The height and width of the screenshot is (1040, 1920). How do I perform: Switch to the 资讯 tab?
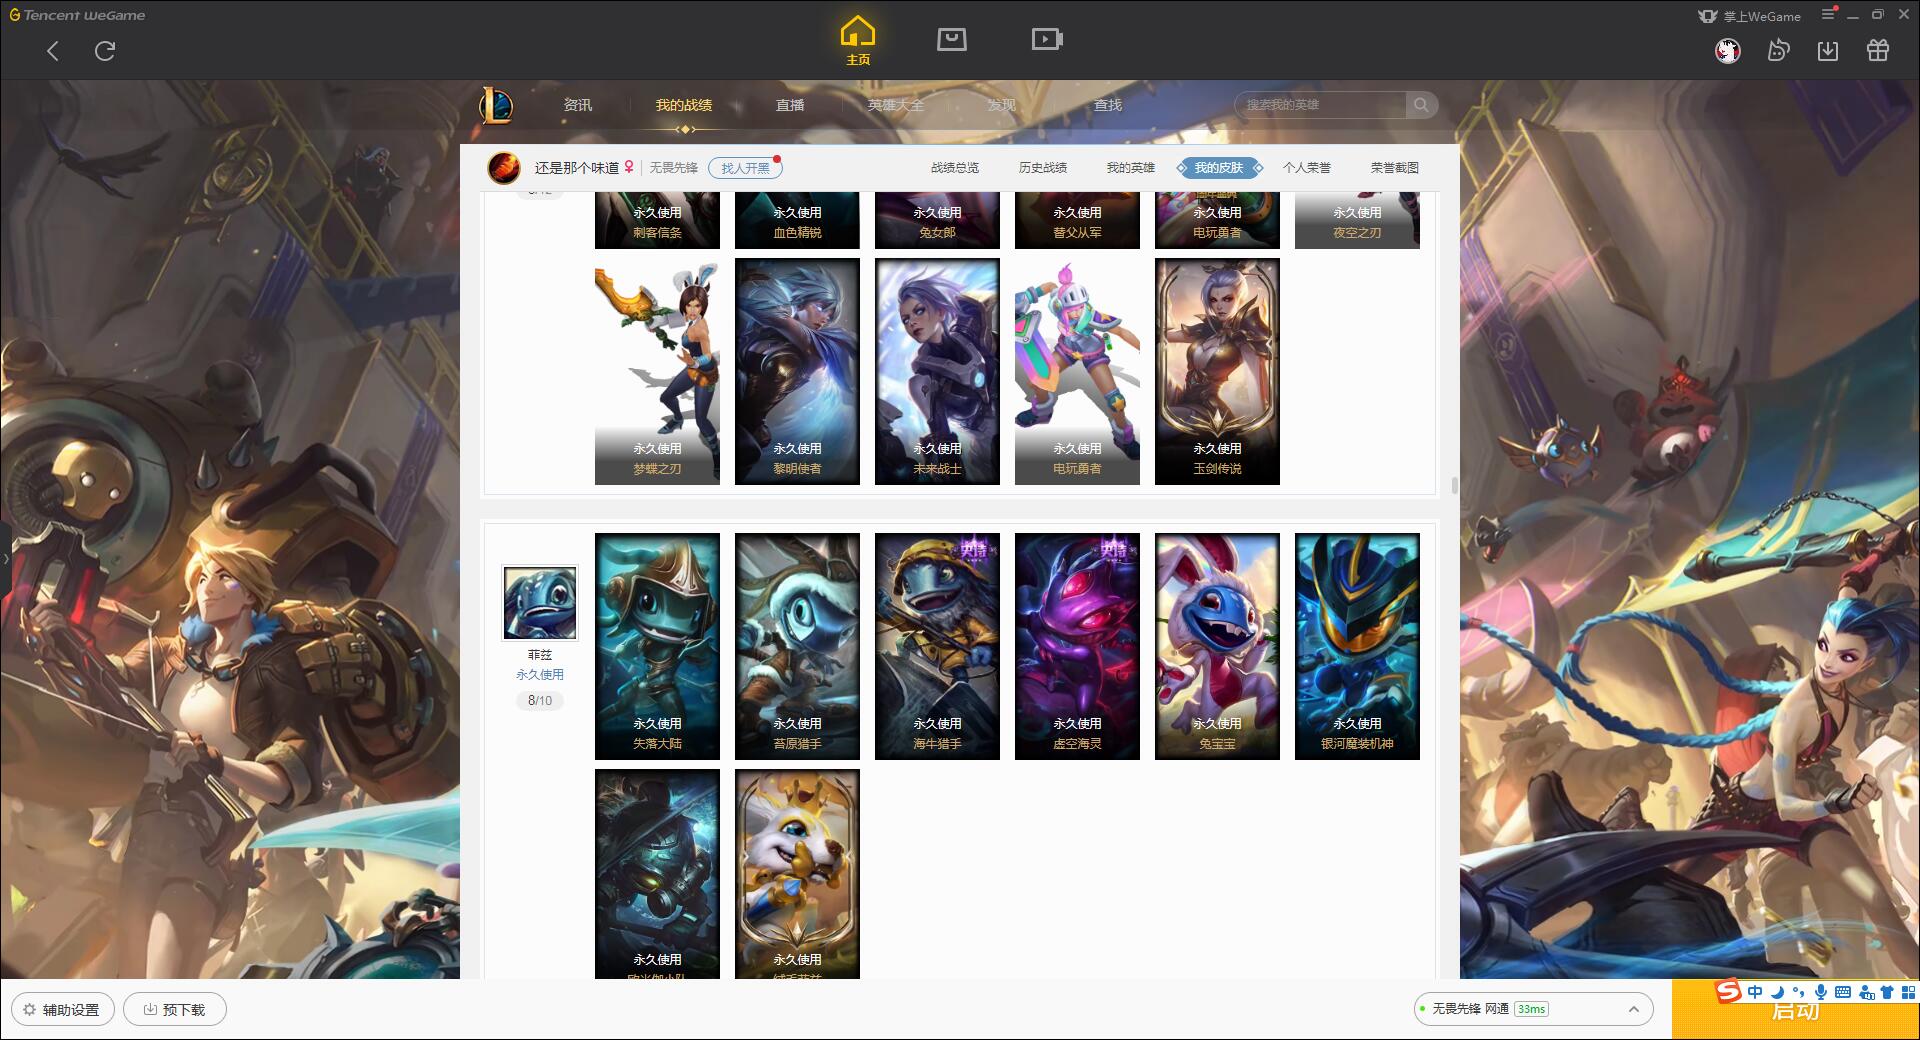(577, 105)
